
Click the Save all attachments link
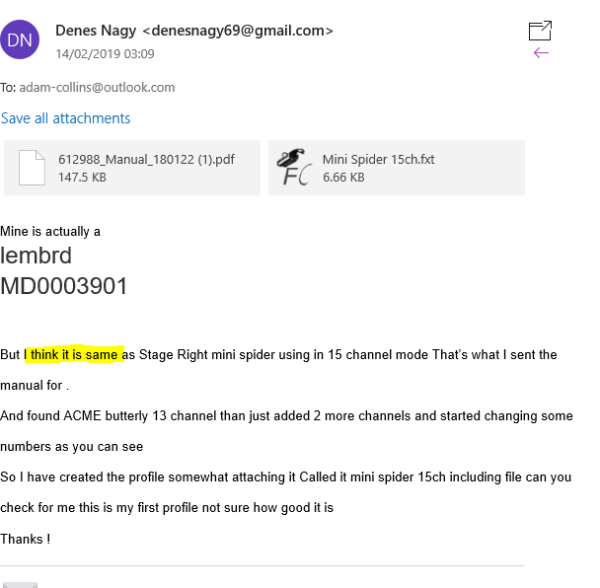pyautogui.click(x=65, y=118)
